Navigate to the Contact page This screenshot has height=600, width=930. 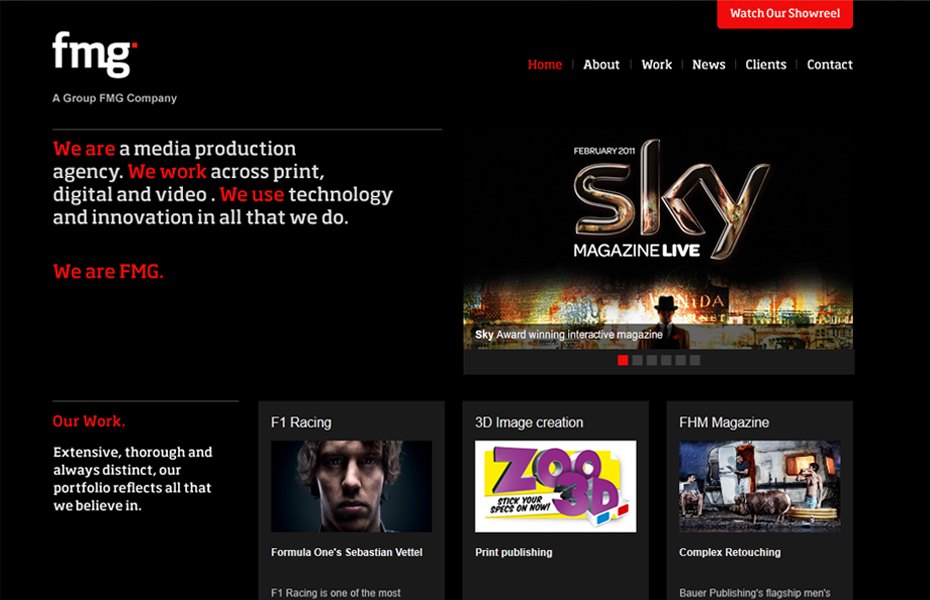point(830,65)
